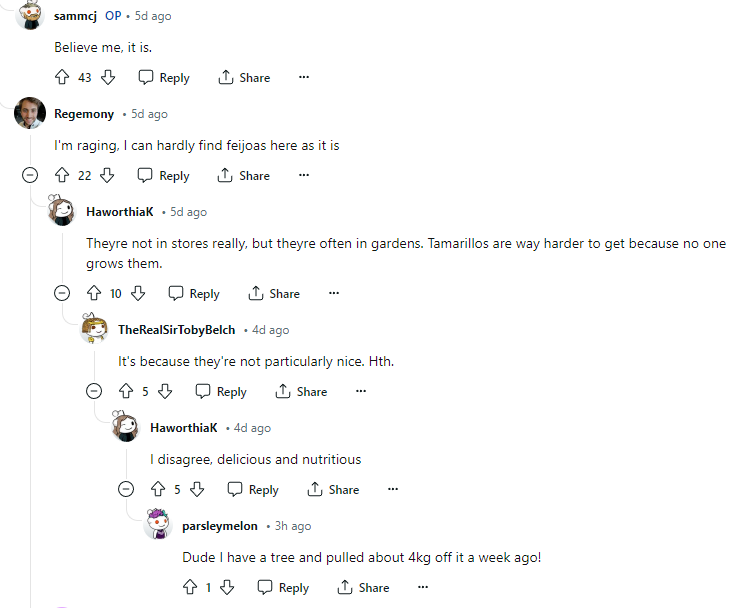Image resolution: width=736 pixels, height=608 pixels.
Task: Reply to Regemony's comment
Action: tap(163, 175)
